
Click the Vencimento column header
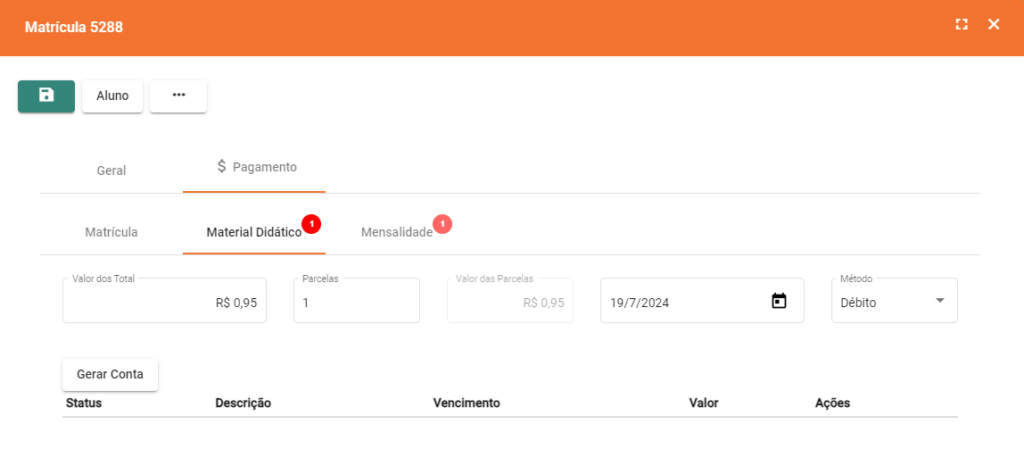466,403
